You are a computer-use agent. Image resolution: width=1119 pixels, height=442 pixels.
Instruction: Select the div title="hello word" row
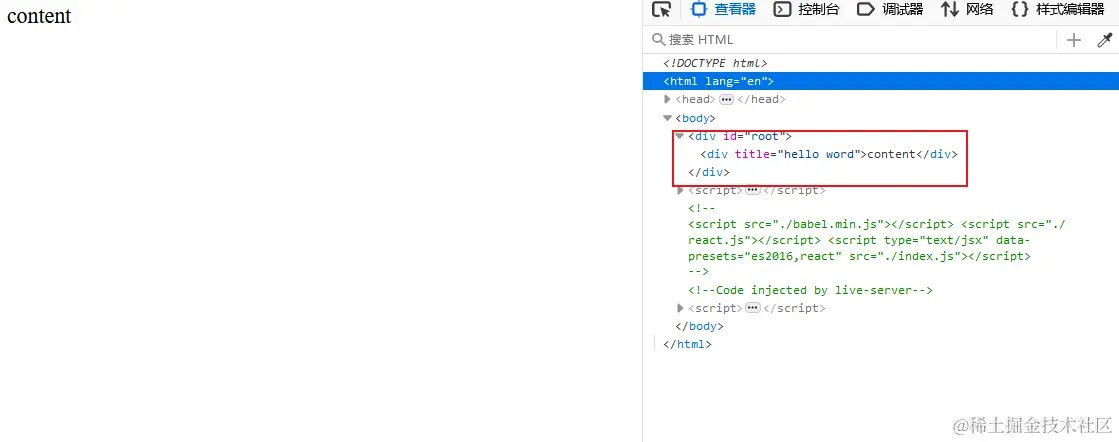829,154
